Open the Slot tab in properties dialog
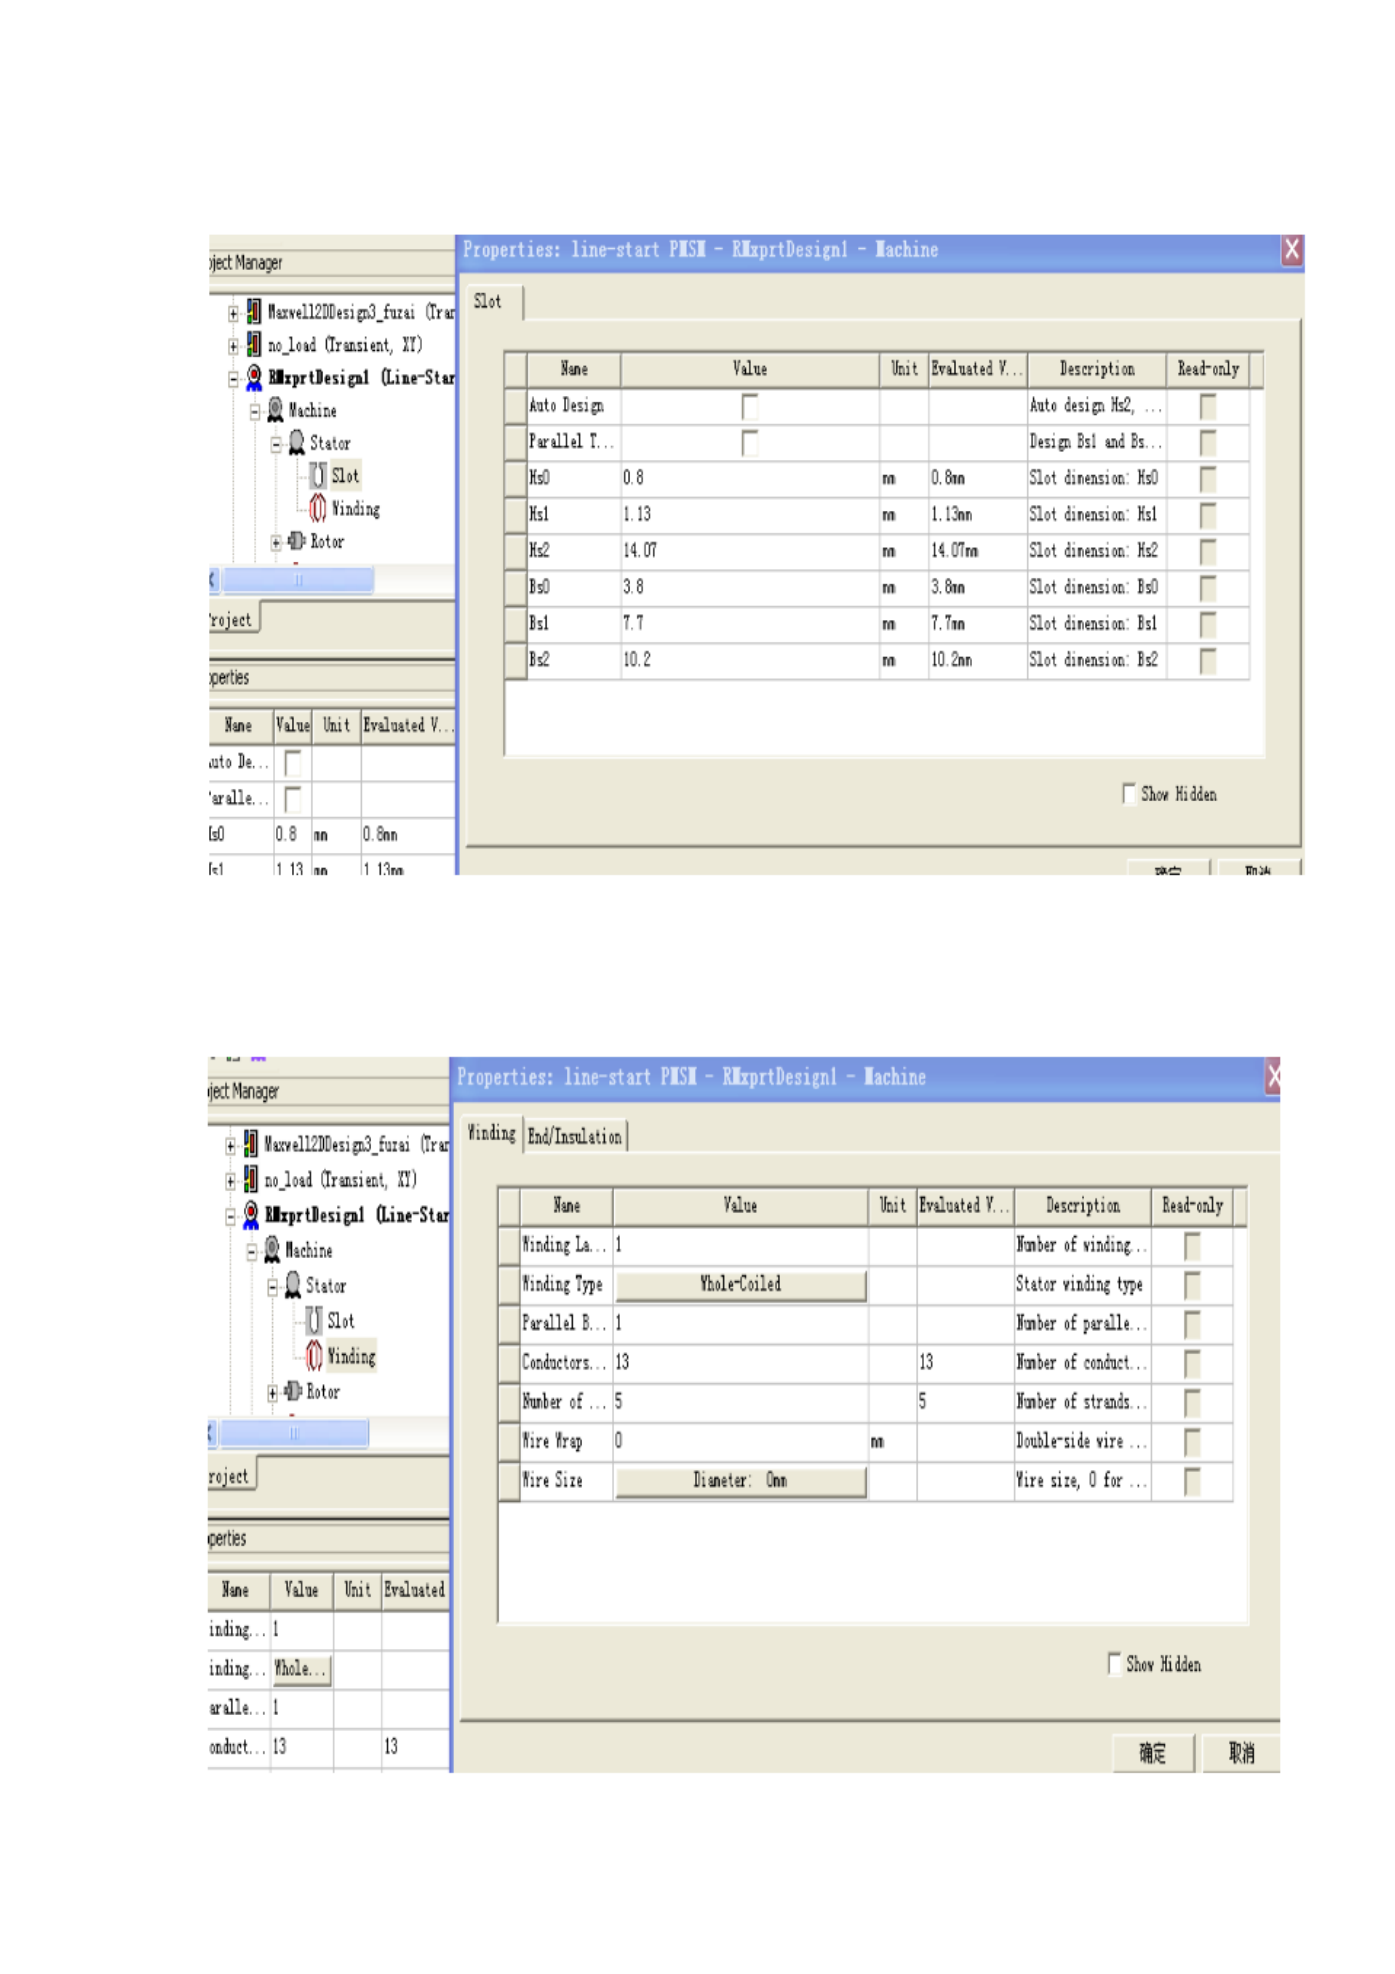The width and height of the screenshot is (1395, 1974). [x=493, y=301]
